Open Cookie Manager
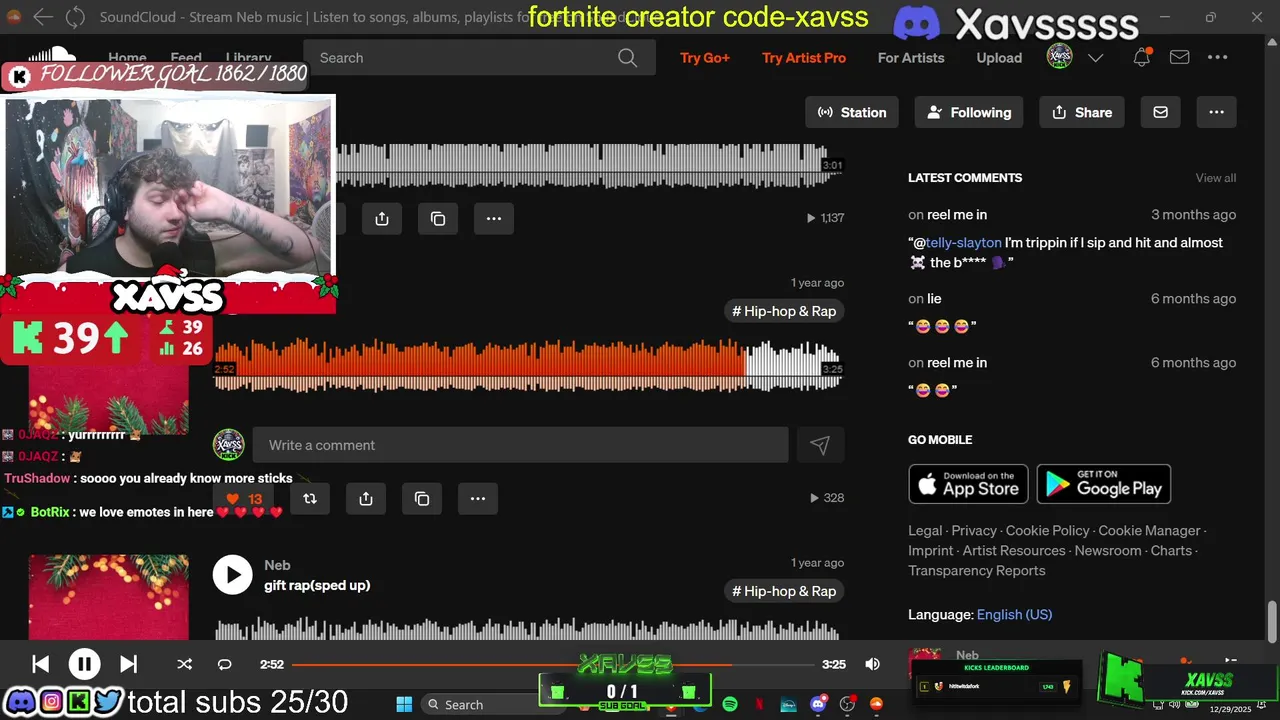This screenshot has height=720, width=1280. coord(1149,531)
